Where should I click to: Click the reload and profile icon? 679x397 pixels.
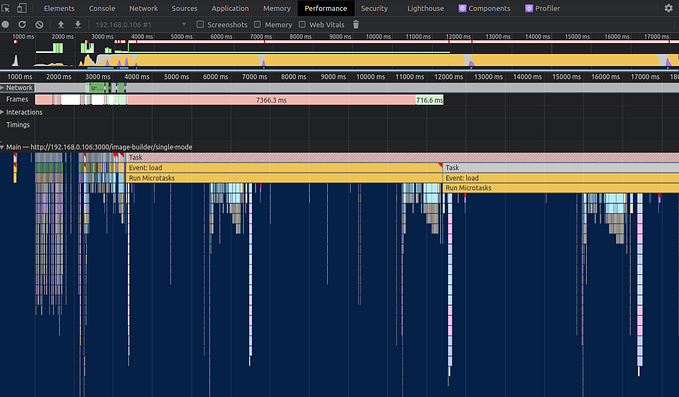[22, 25]
